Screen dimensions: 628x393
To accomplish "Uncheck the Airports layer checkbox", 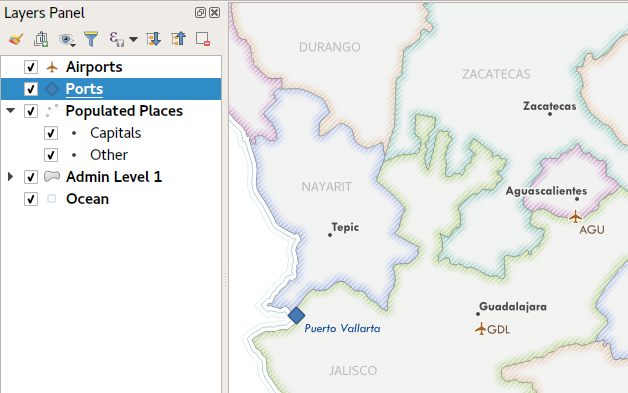I will pos(31,67).
